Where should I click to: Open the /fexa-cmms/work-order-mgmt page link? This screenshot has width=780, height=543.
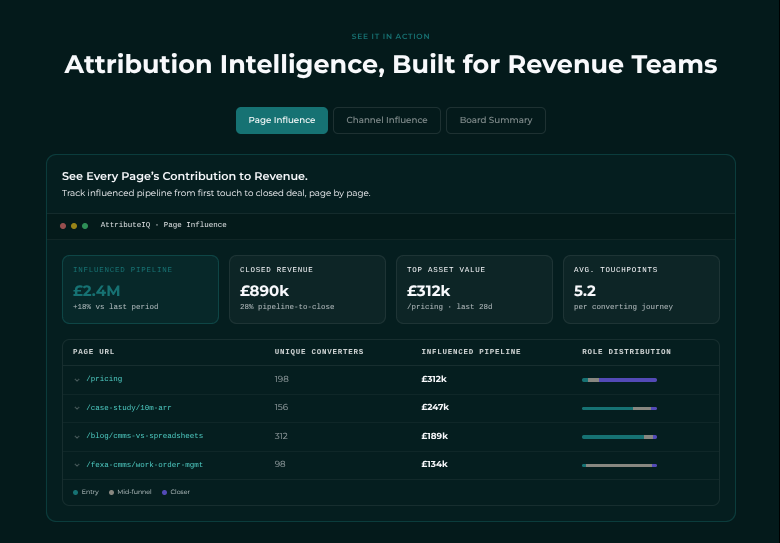coord(144,464)
